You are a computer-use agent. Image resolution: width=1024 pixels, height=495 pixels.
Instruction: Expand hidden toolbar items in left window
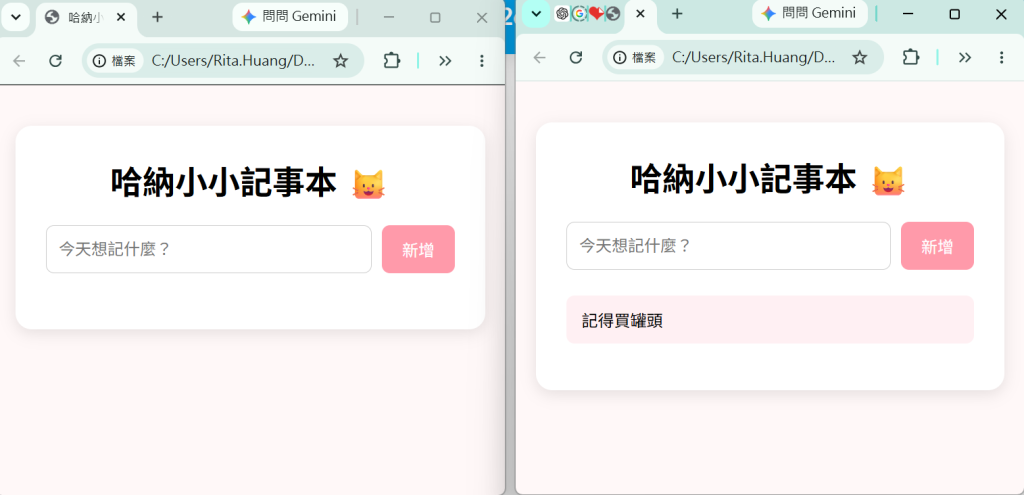coord(445,61)
